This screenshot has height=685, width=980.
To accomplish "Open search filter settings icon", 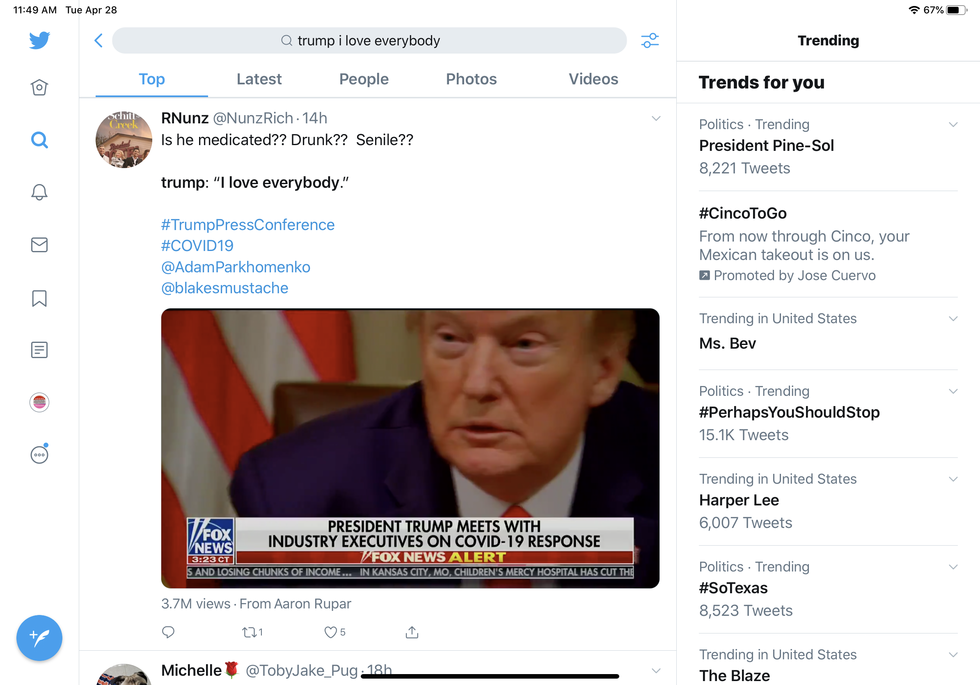I will point(650,41).
